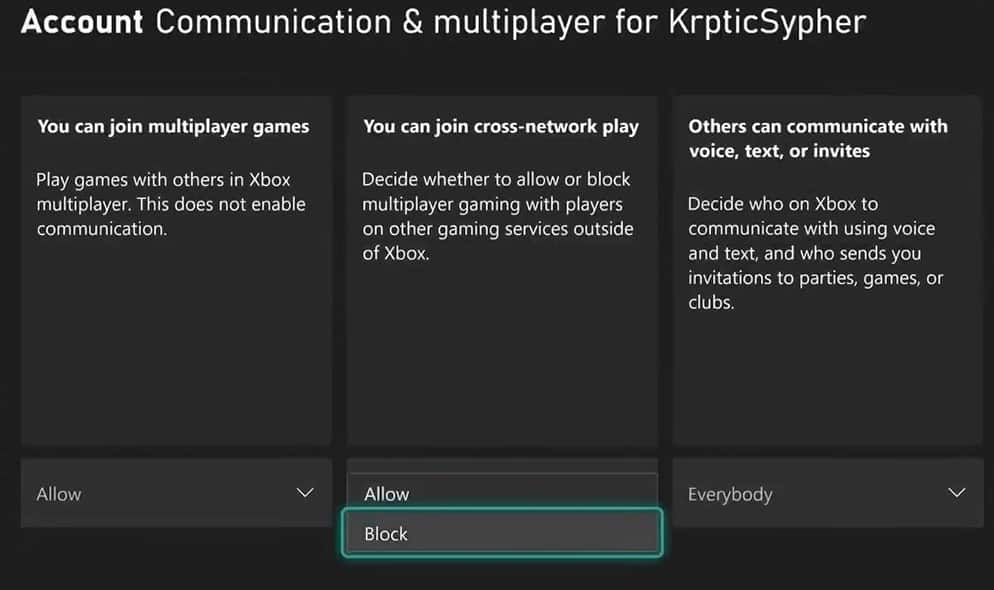Expand the Everybody communication dropdown chevron
The height and width of the screenshot is (590, 994).
point(956,493)
